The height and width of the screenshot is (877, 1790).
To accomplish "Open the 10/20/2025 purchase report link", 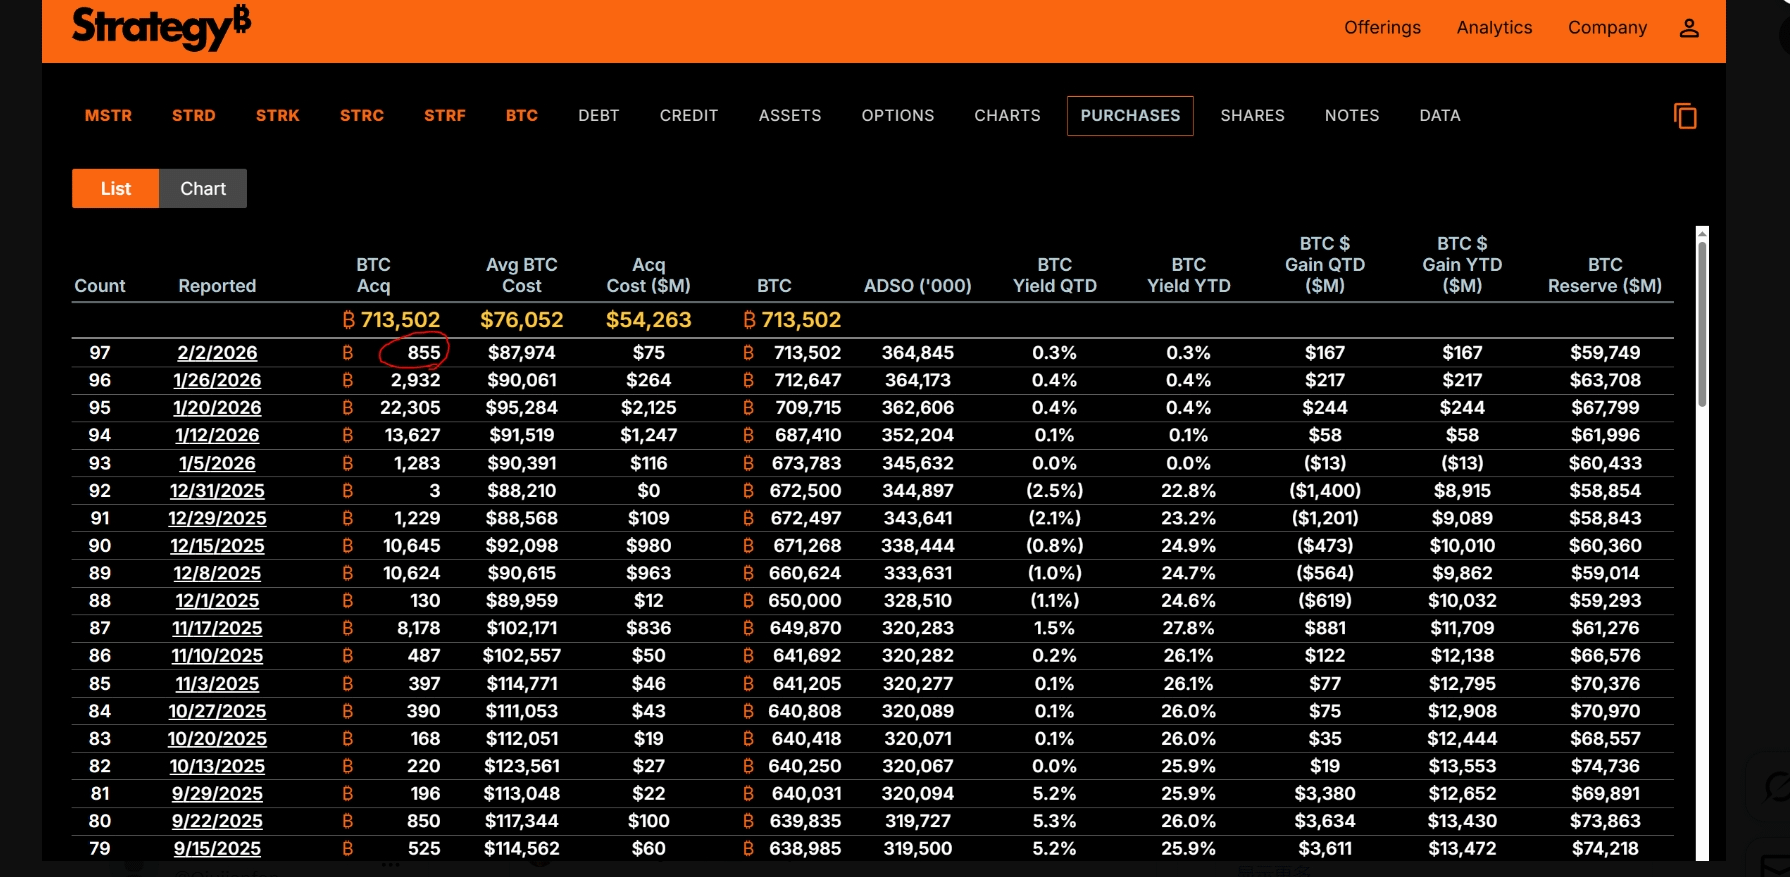I will pos(217,739).
